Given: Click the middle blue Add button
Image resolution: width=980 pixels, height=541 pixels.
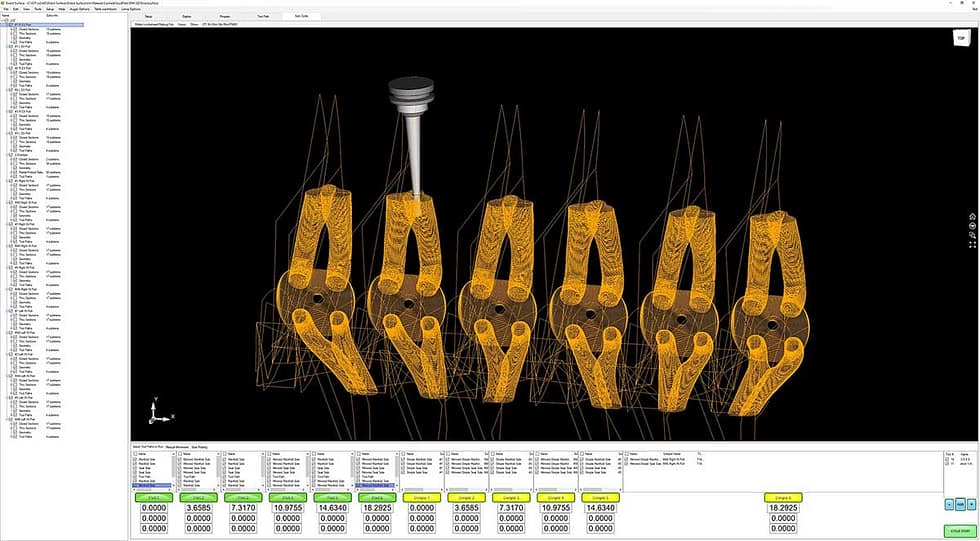Looking at the screenshot, I should 961,504.
